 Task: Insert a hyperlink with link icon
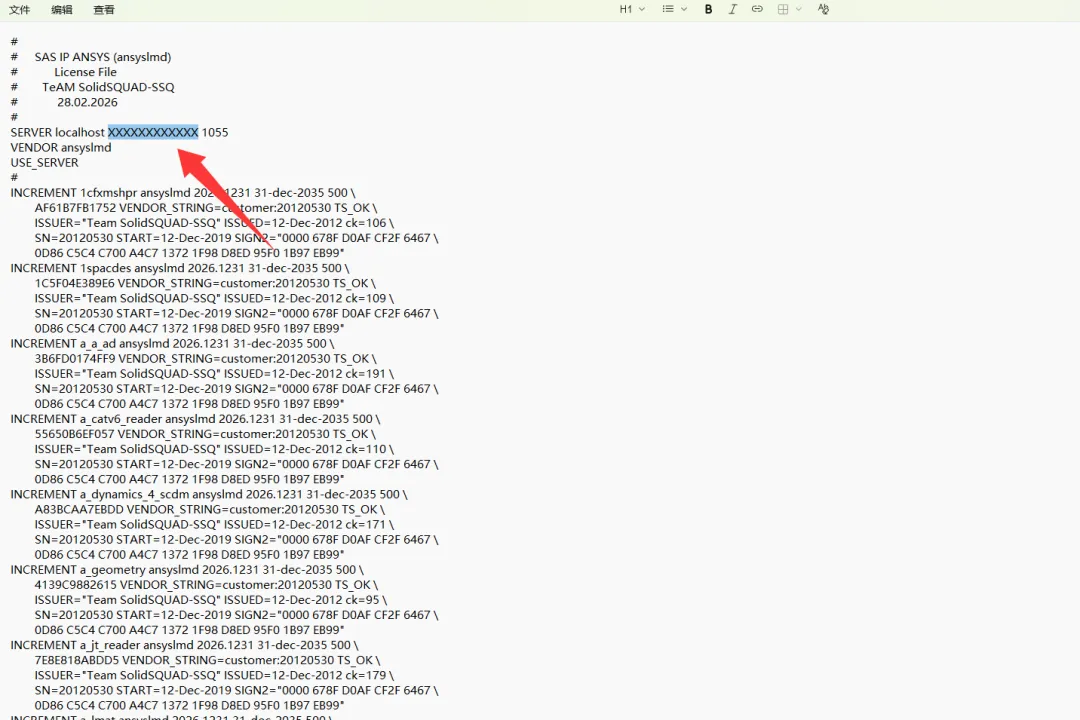[x=757, y=10]
